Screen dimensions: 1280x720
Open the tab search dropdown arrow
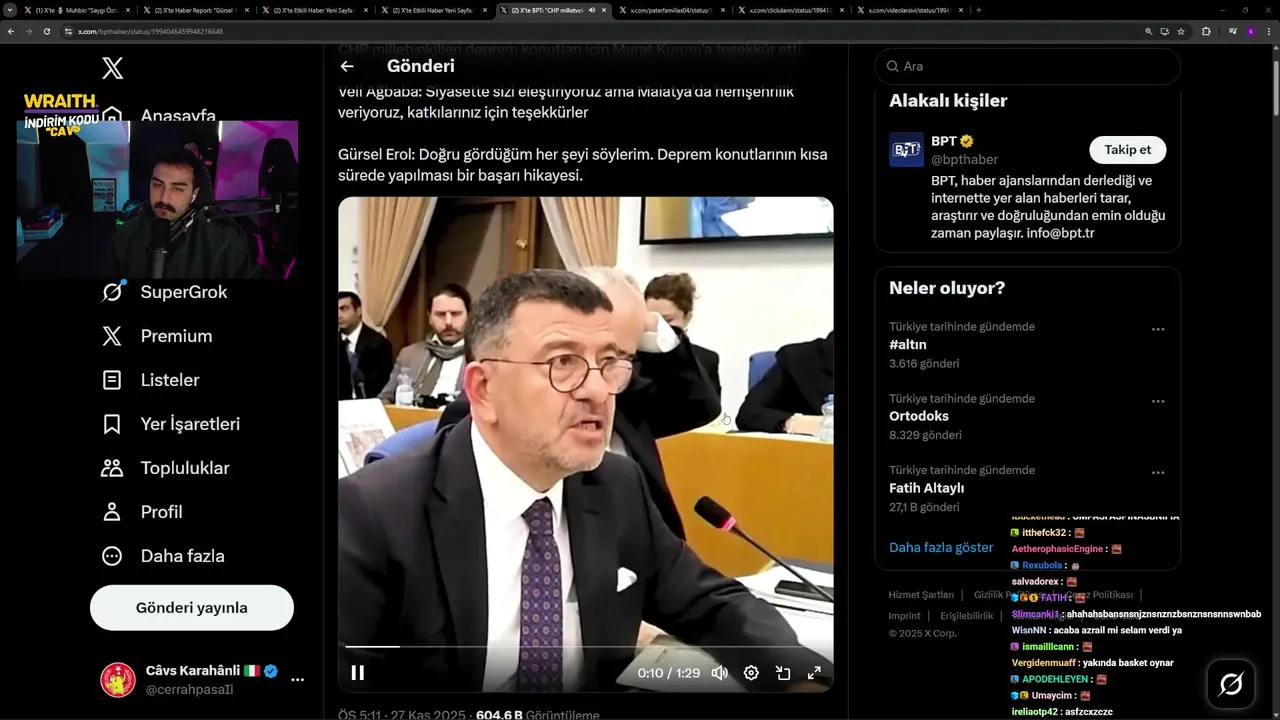(10, 10)
